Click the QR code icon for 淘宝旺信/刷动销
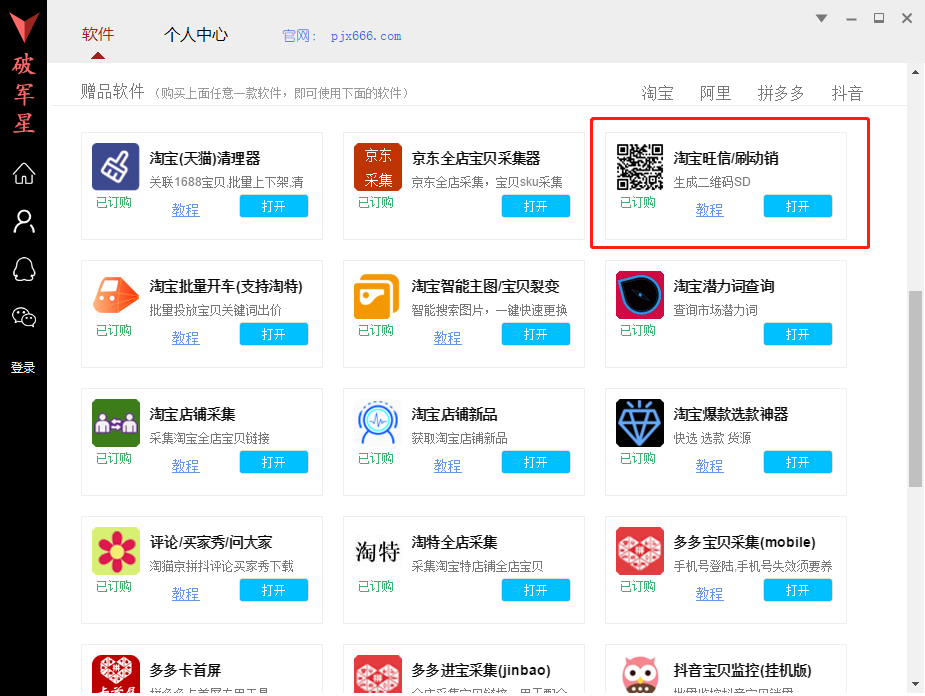Viewport: 925px width, 696px height. pyautogui.click(x=639, y=166)
